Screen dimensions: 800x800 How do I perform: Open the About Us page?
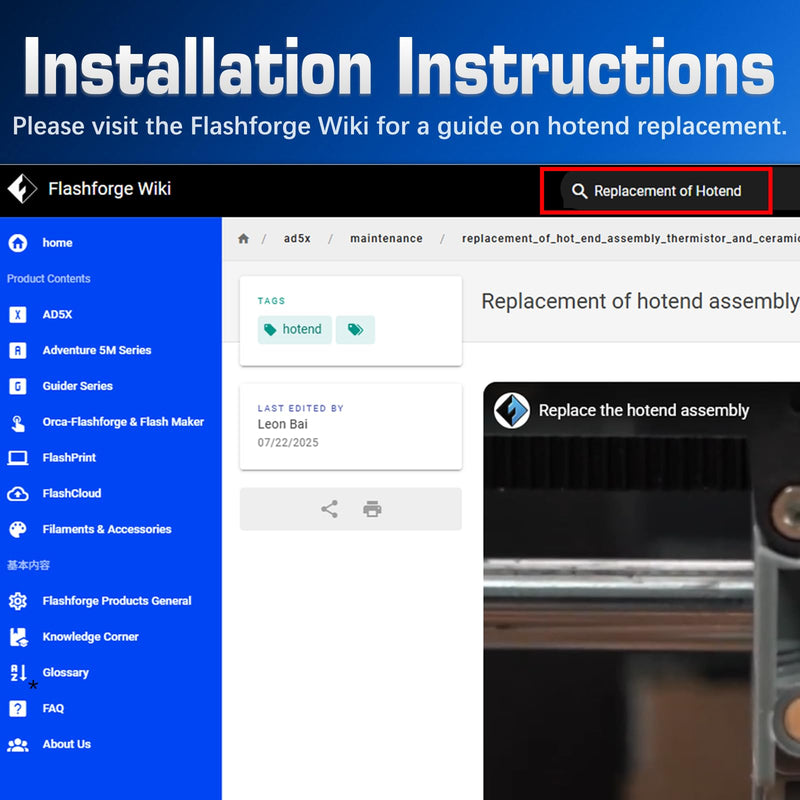point(66,744)
